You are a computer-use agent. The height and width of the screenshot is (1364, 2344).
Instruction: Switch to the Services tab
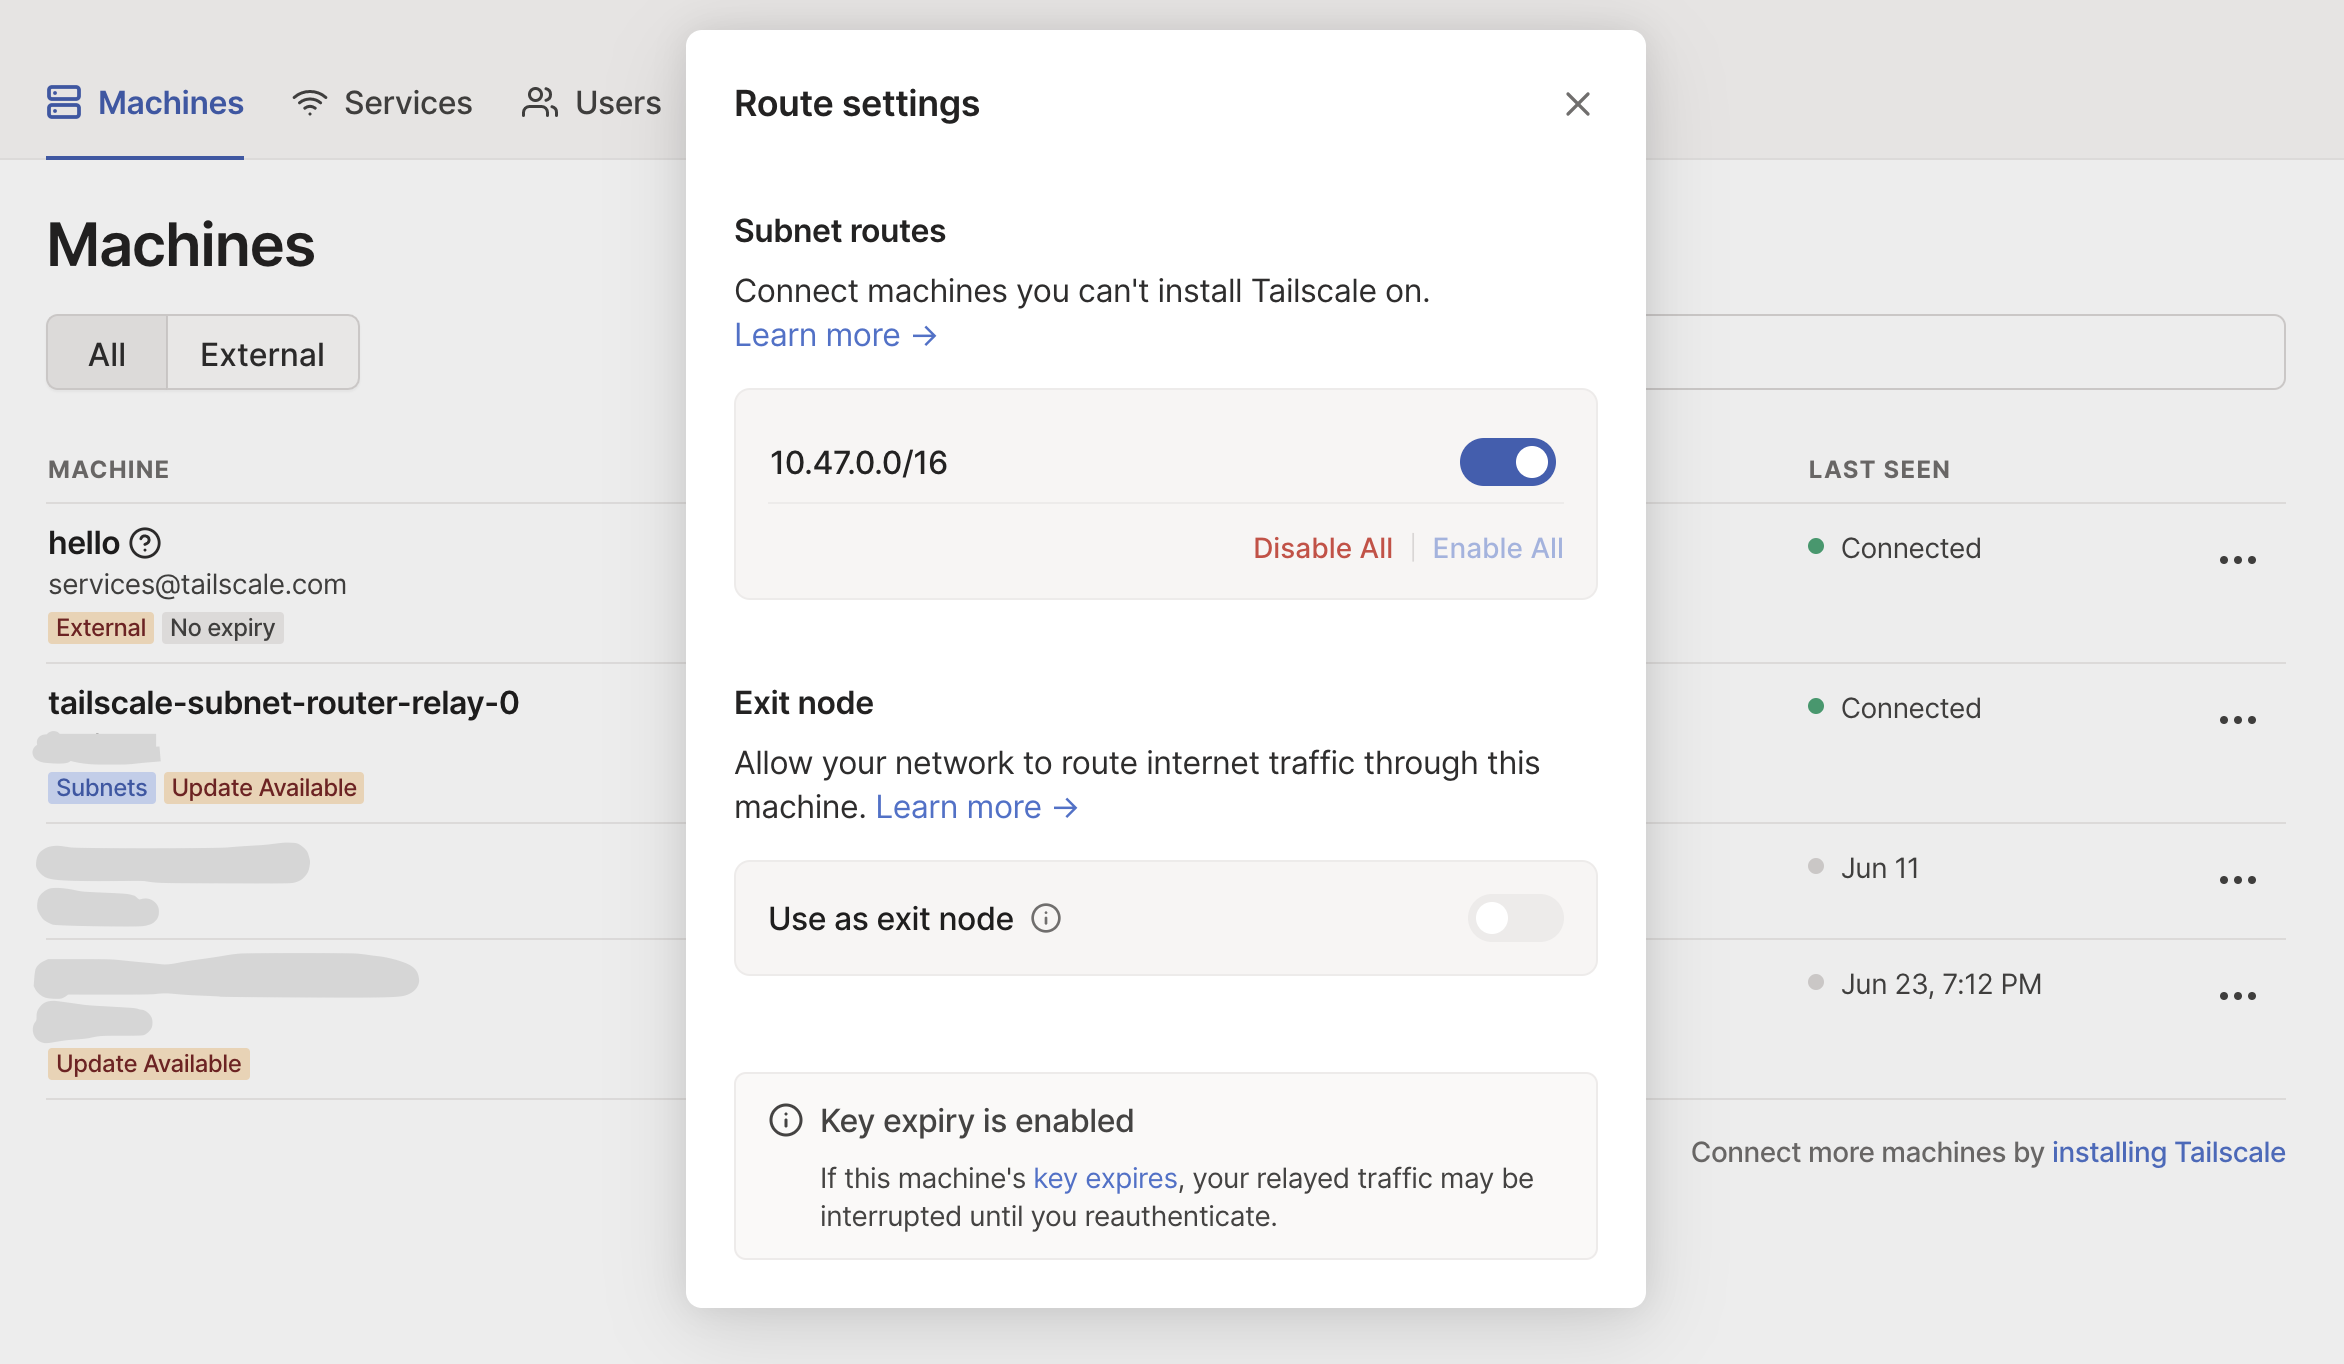point(382,103)
